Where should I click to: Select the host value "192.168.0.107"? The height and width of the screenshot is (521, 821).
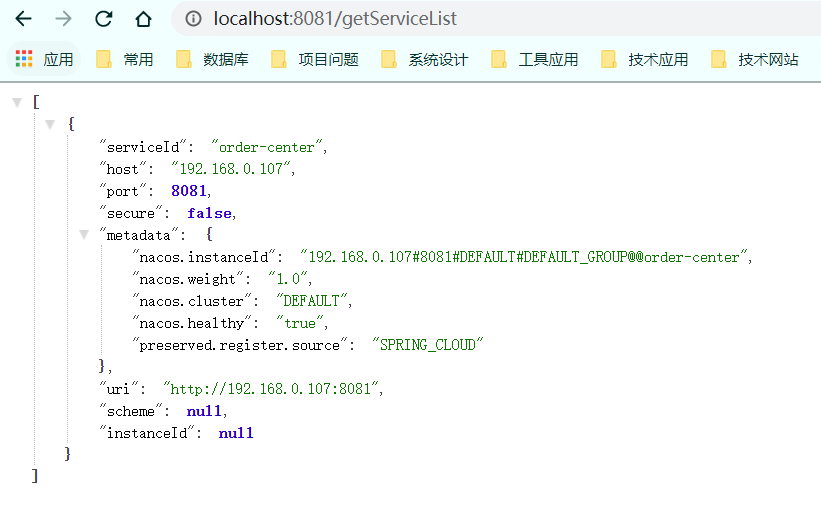point(231,169)
